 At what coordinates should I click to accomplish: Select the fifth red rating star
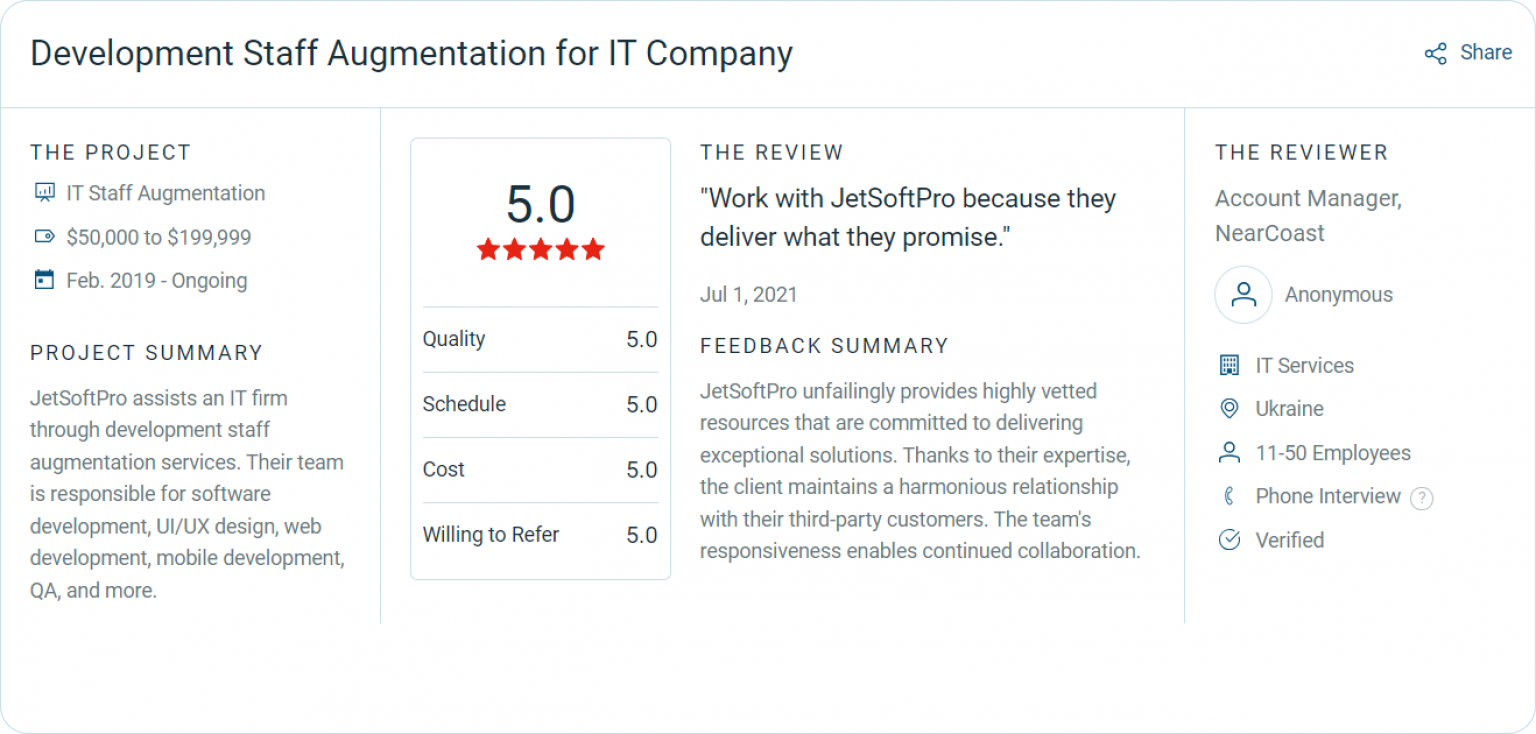click(591, 250)
